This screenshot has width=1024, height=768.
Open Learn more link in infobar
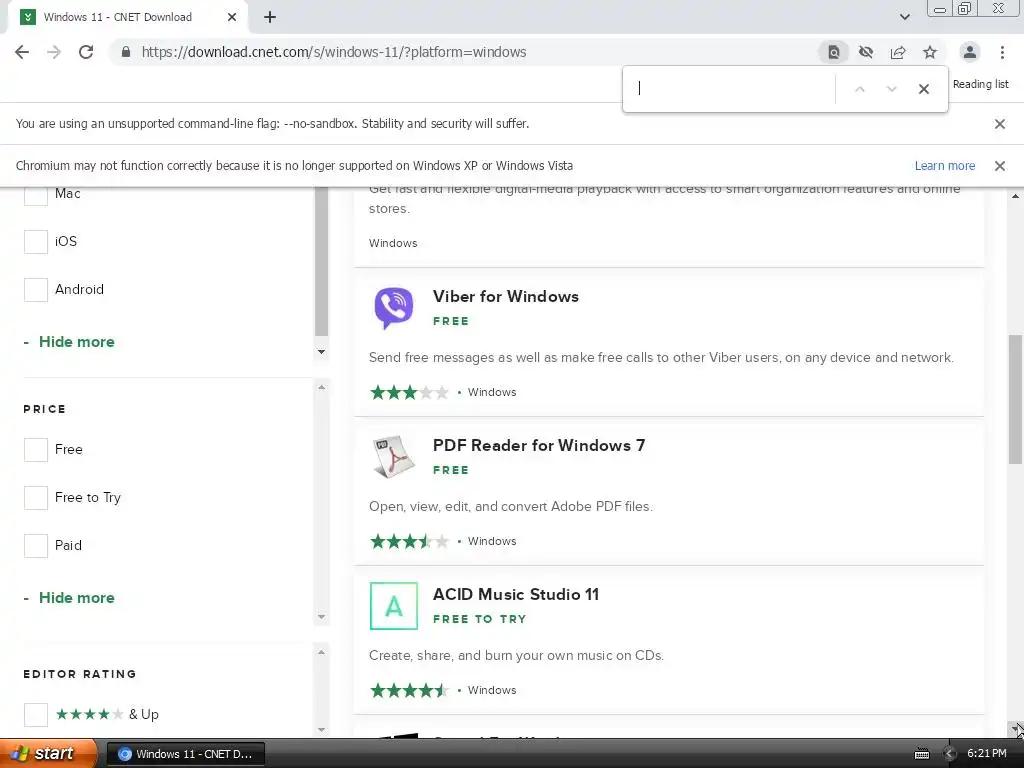click(944, 166)
